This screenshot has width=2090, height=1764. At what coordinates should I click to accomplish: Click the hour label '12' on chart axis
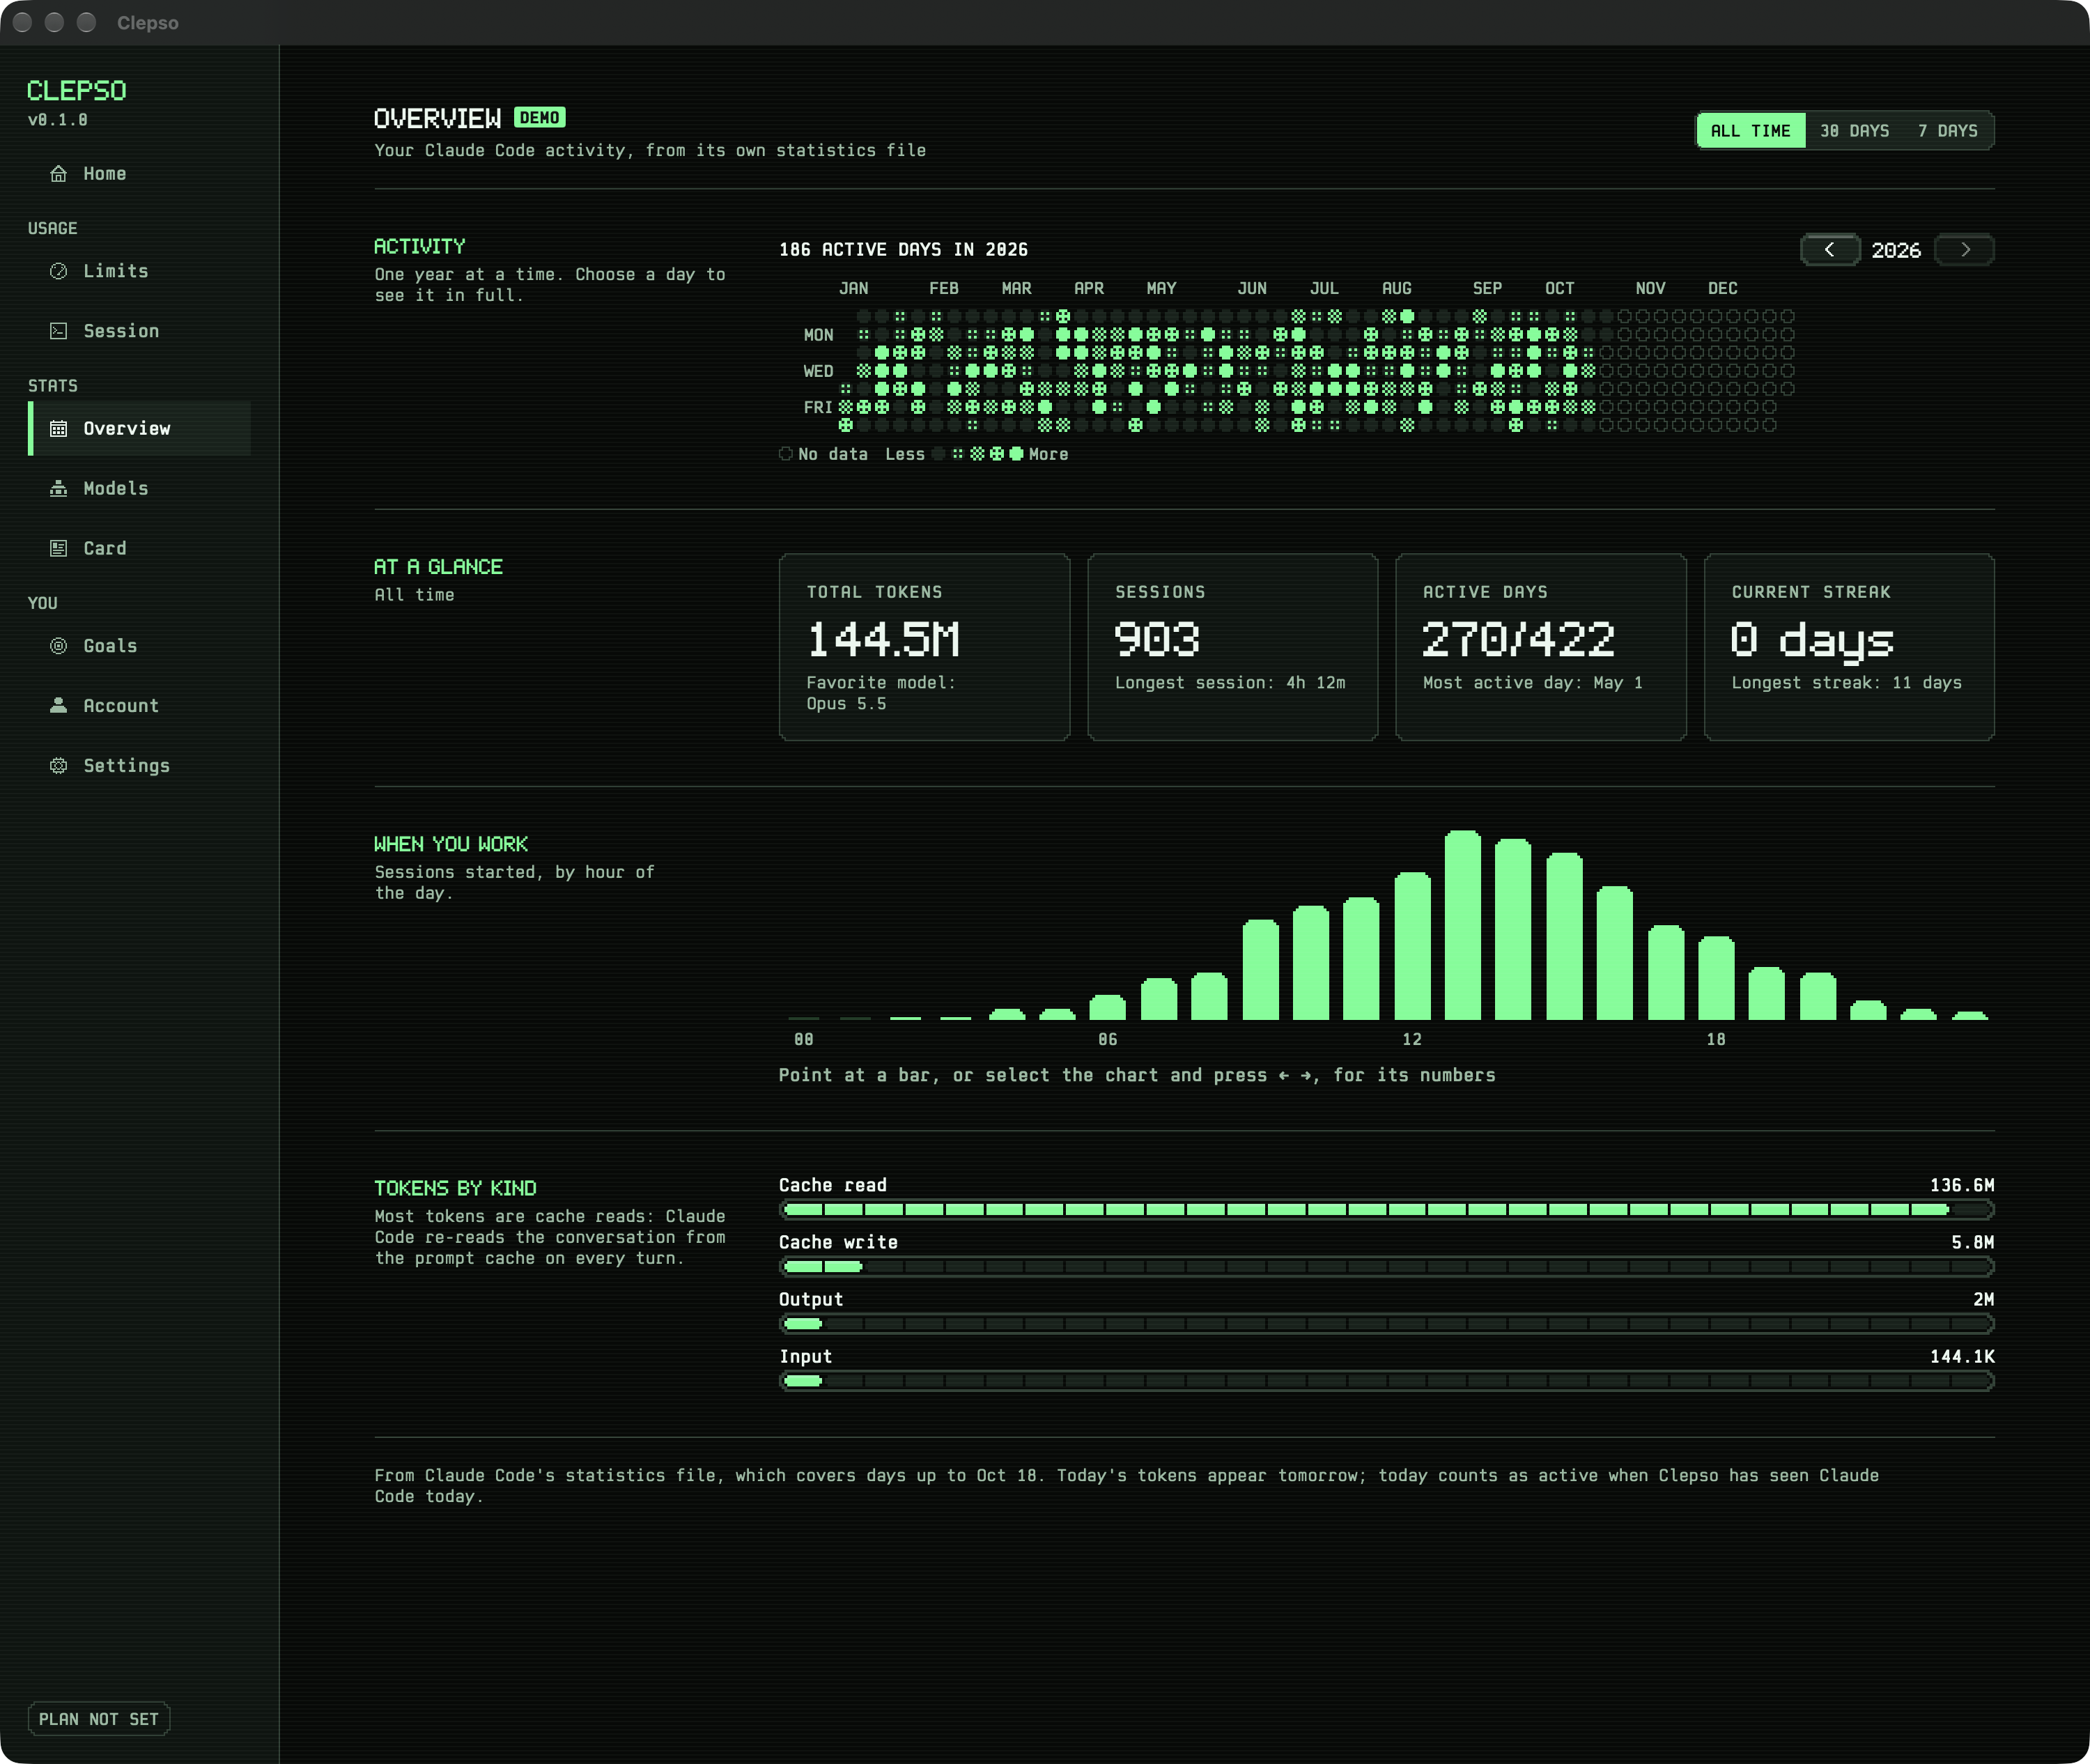[1412, 1039]
